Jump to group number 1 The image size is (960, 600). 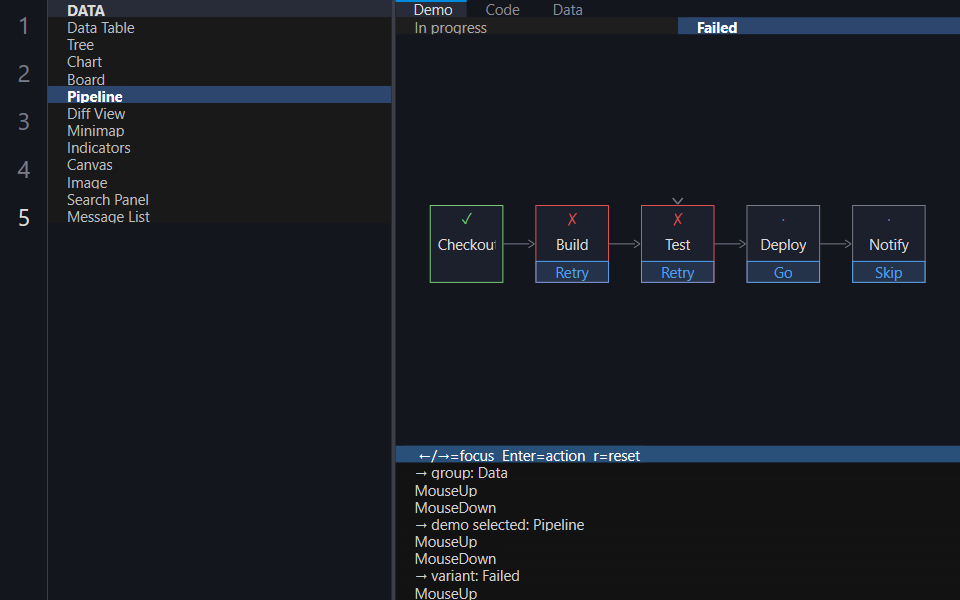(x=24, y=26)
